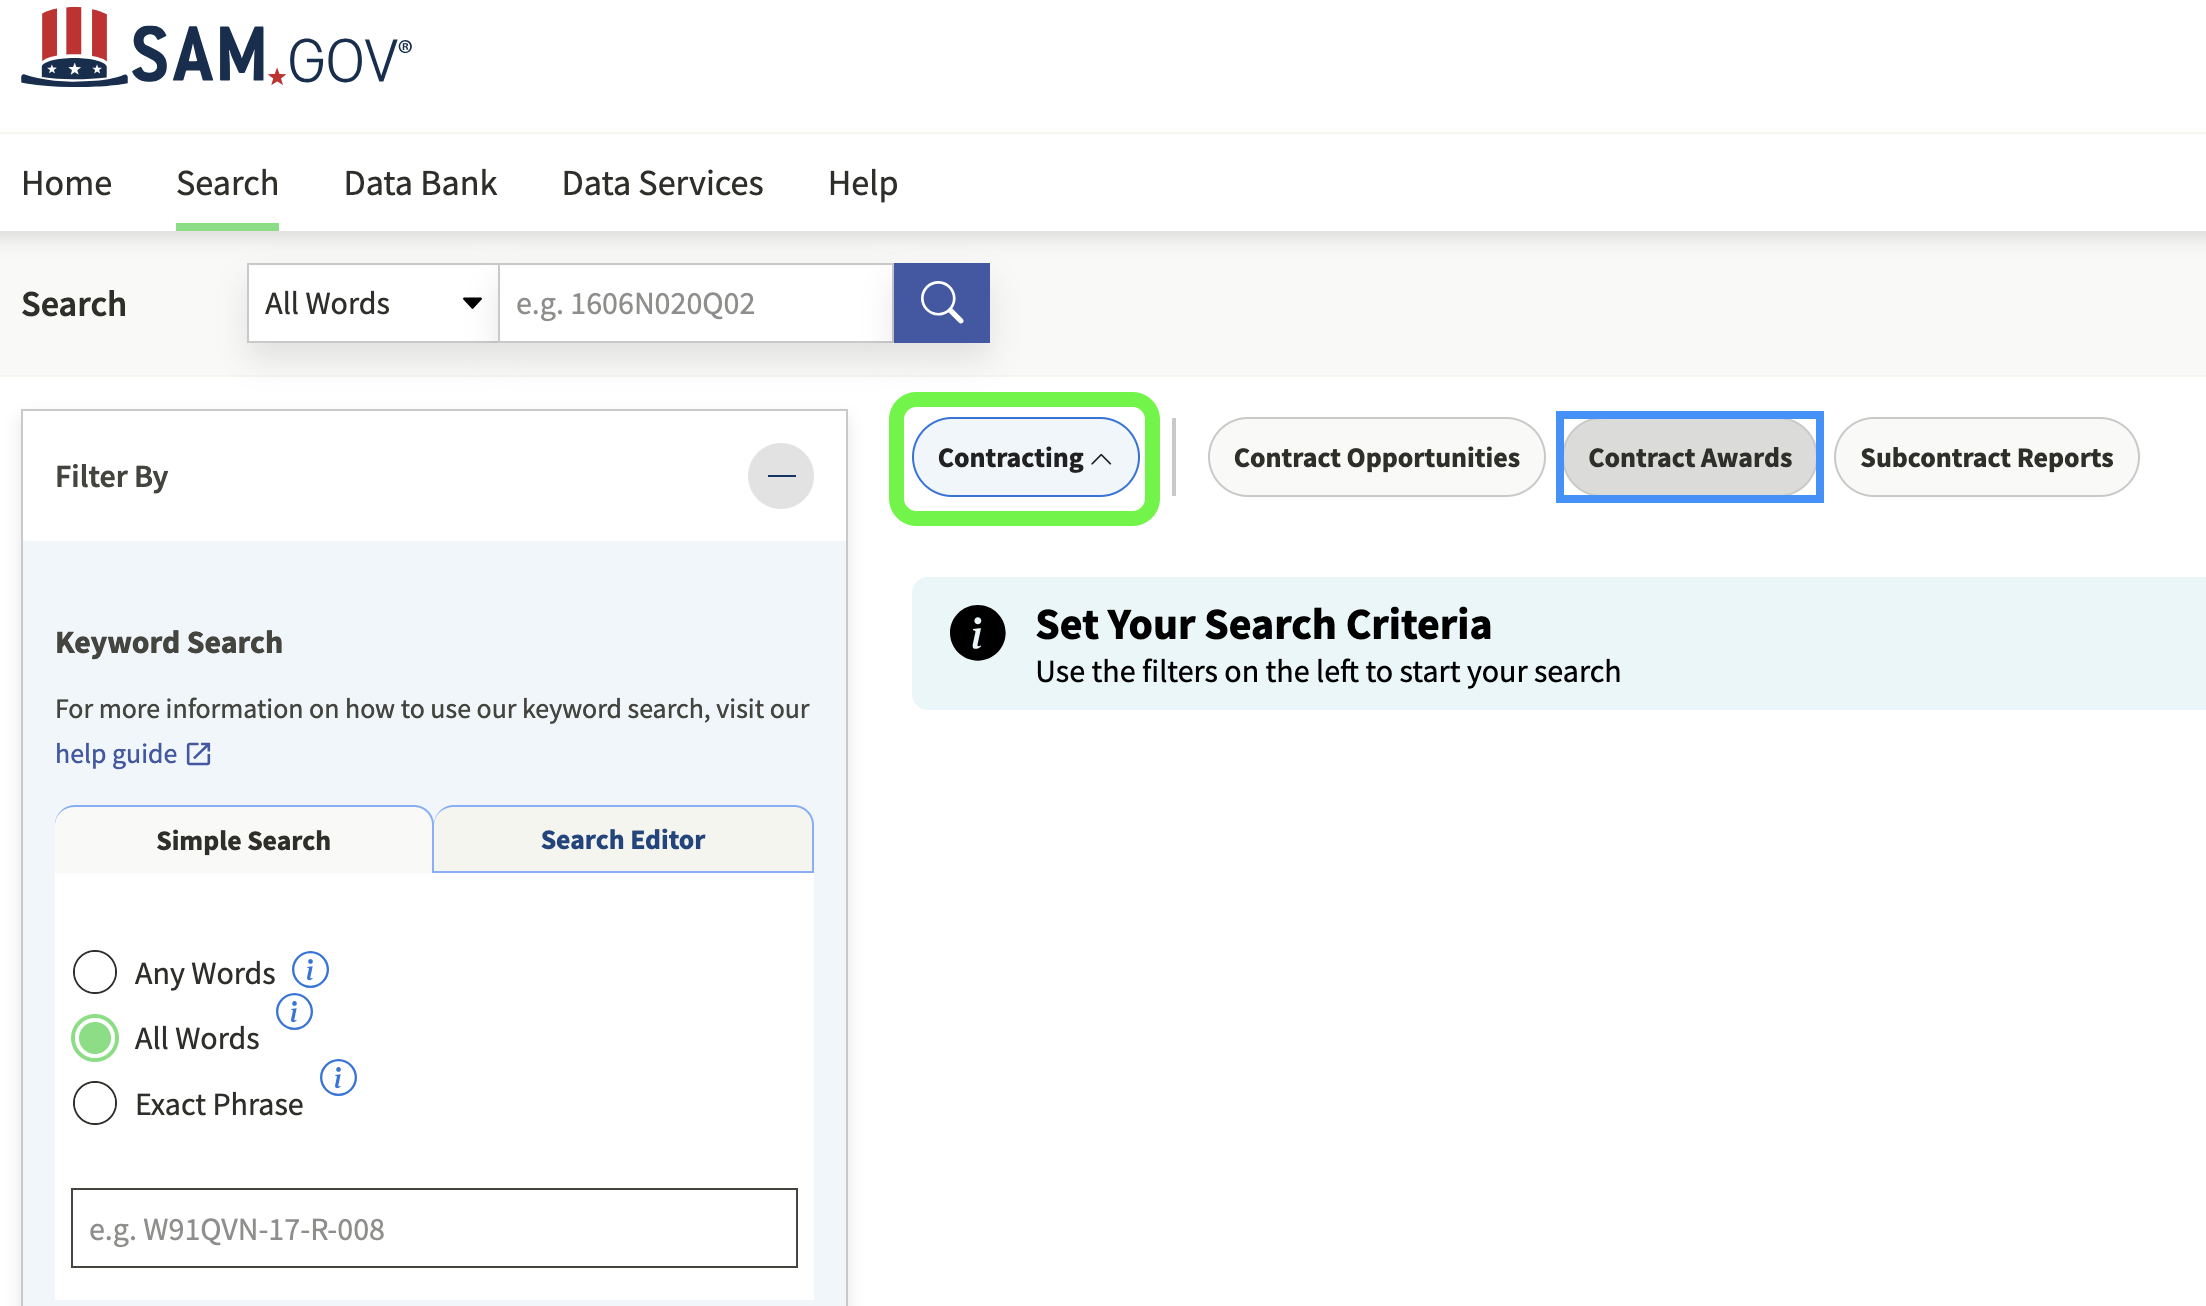Viewport: 2206px width, 1306px height.
Task: Click the external link icon next to help guide
Action: click(x=197, y=753)
